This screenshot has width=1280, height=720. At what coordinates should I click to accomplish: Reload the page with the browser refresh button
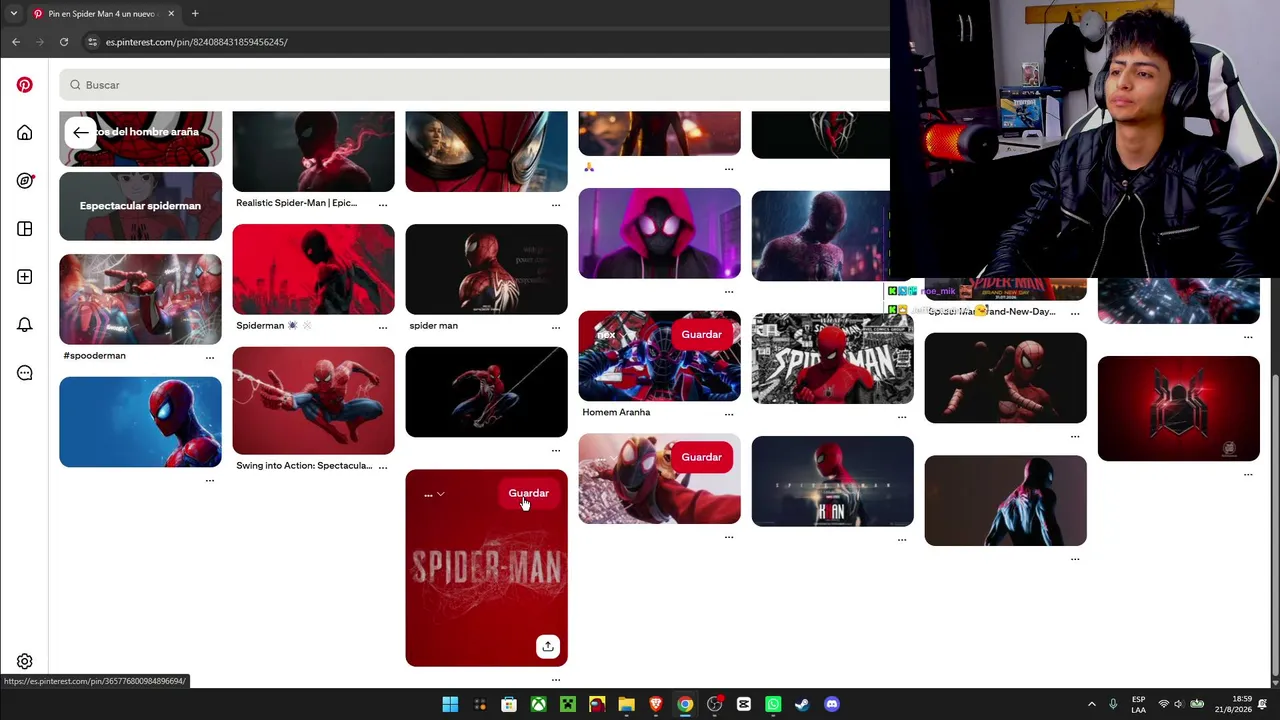click(x=64, y=42)
